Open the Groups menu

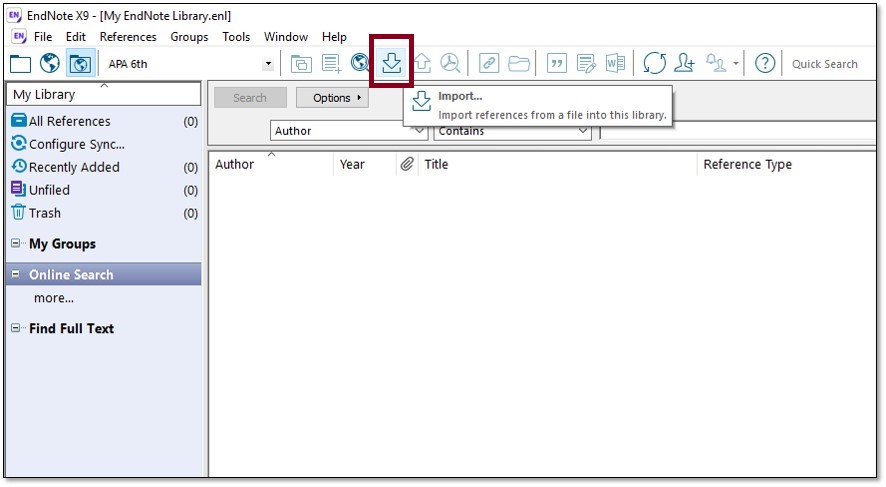click(189, 37)
